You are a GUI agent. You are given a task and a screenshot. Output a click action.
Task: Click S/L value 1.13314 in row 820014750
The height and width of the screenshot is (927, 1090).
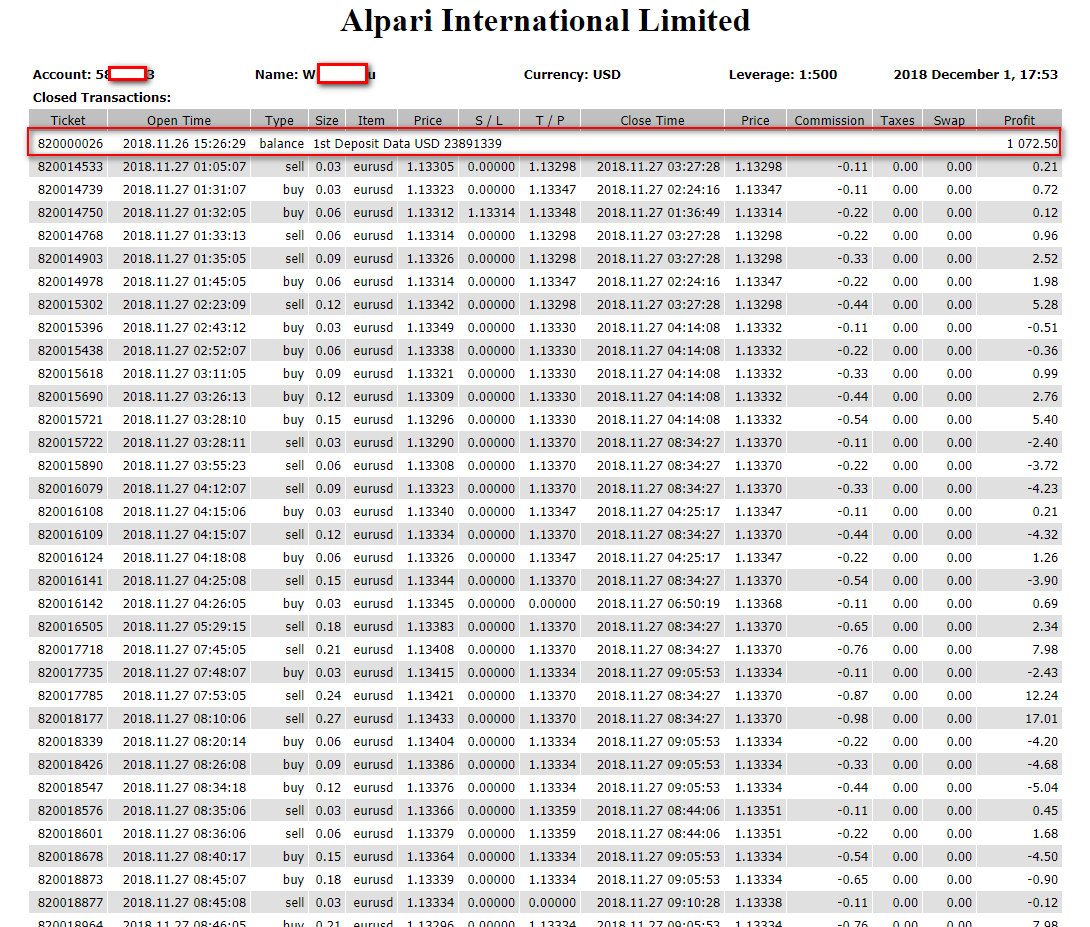[491, 213]
